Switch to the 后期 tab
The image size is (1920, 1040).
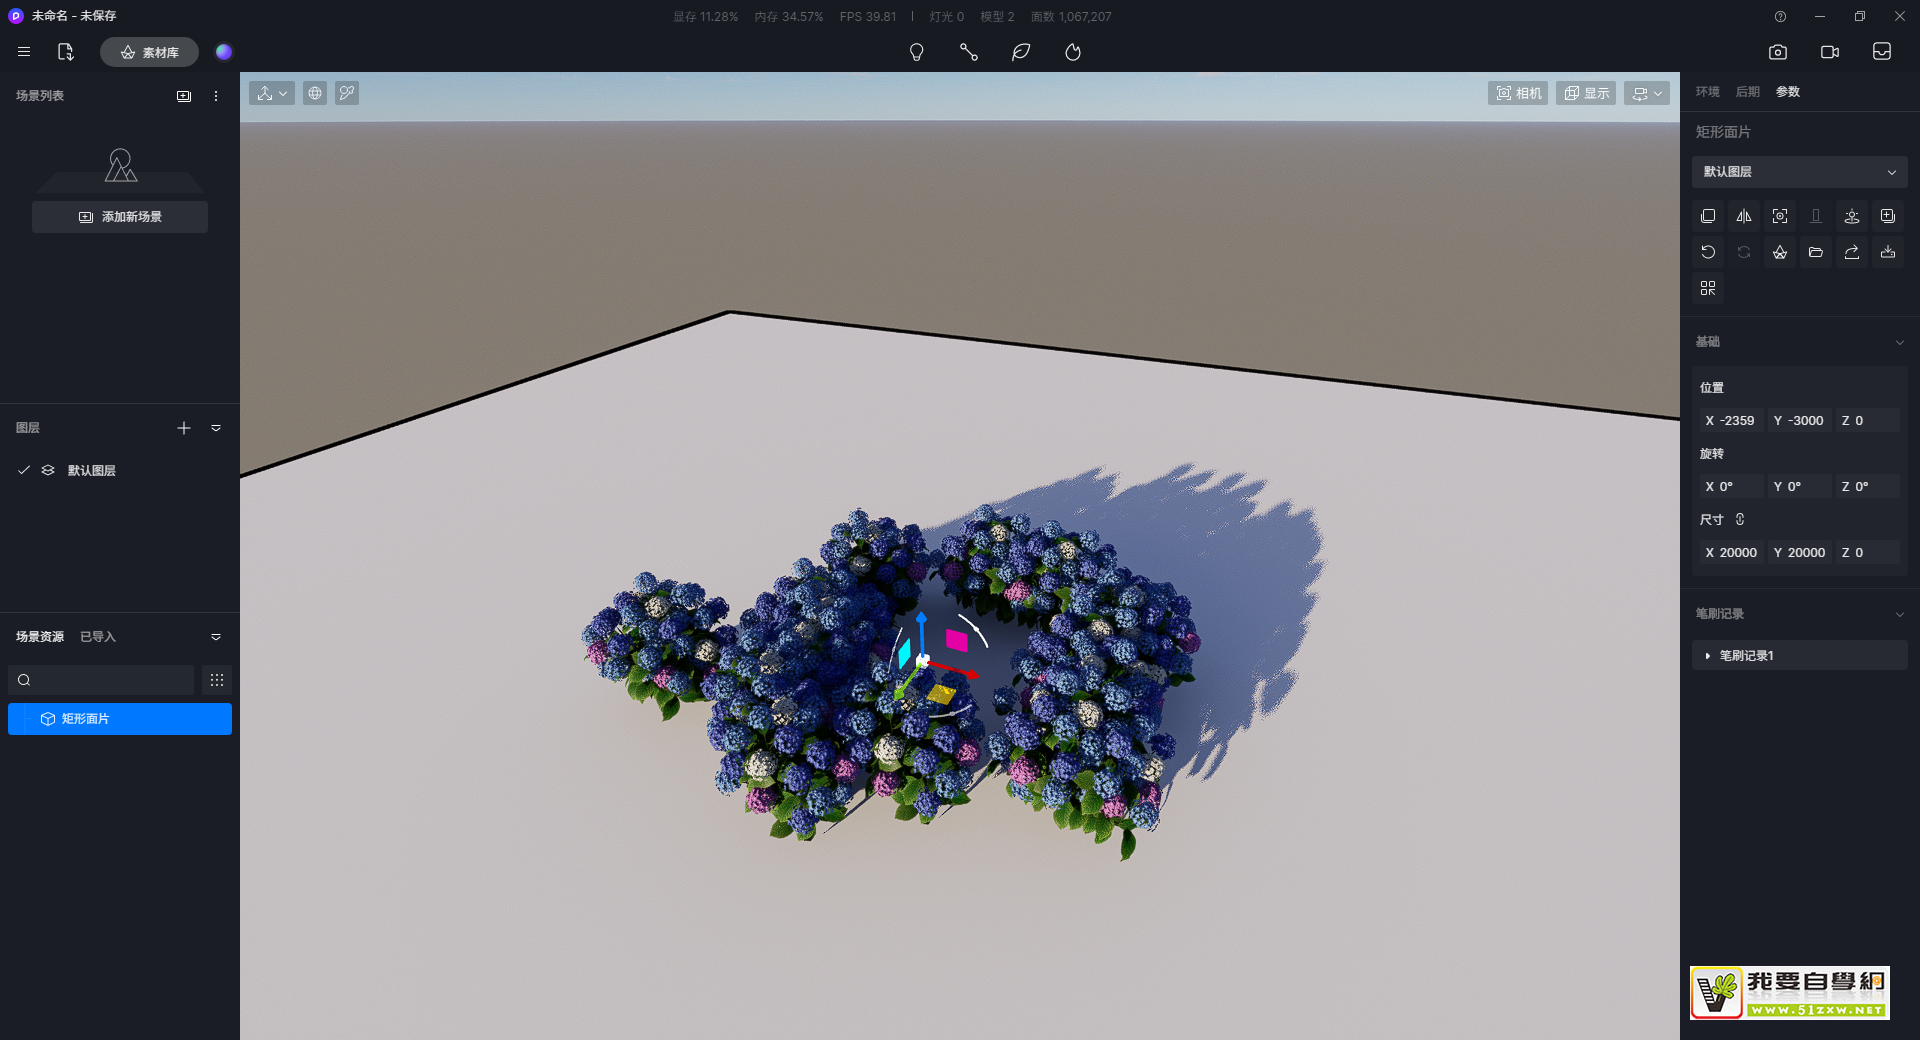[x=1747, y=92]
